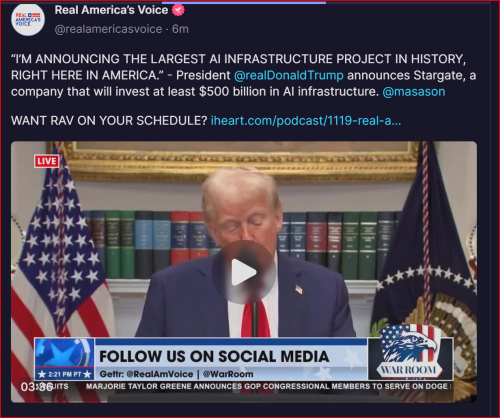Click the 6m post timestamp
This screenshot has width=500, height=418.
pos(180,29)
